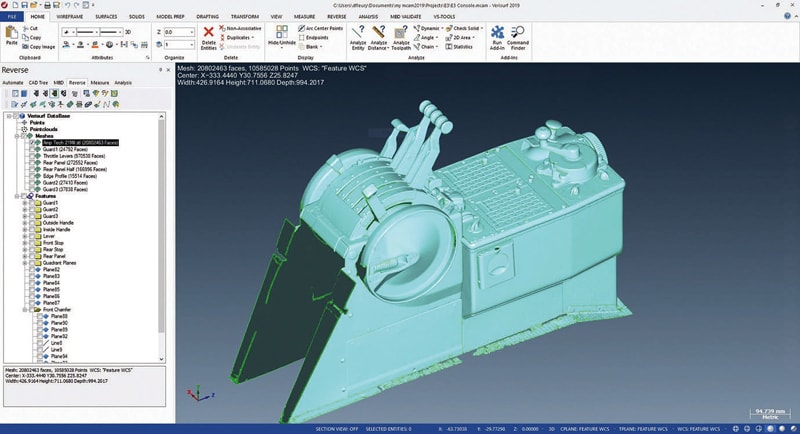Switch to the CAD Tree panel tab
Screen dimensions: 800x434
[38, 83]
